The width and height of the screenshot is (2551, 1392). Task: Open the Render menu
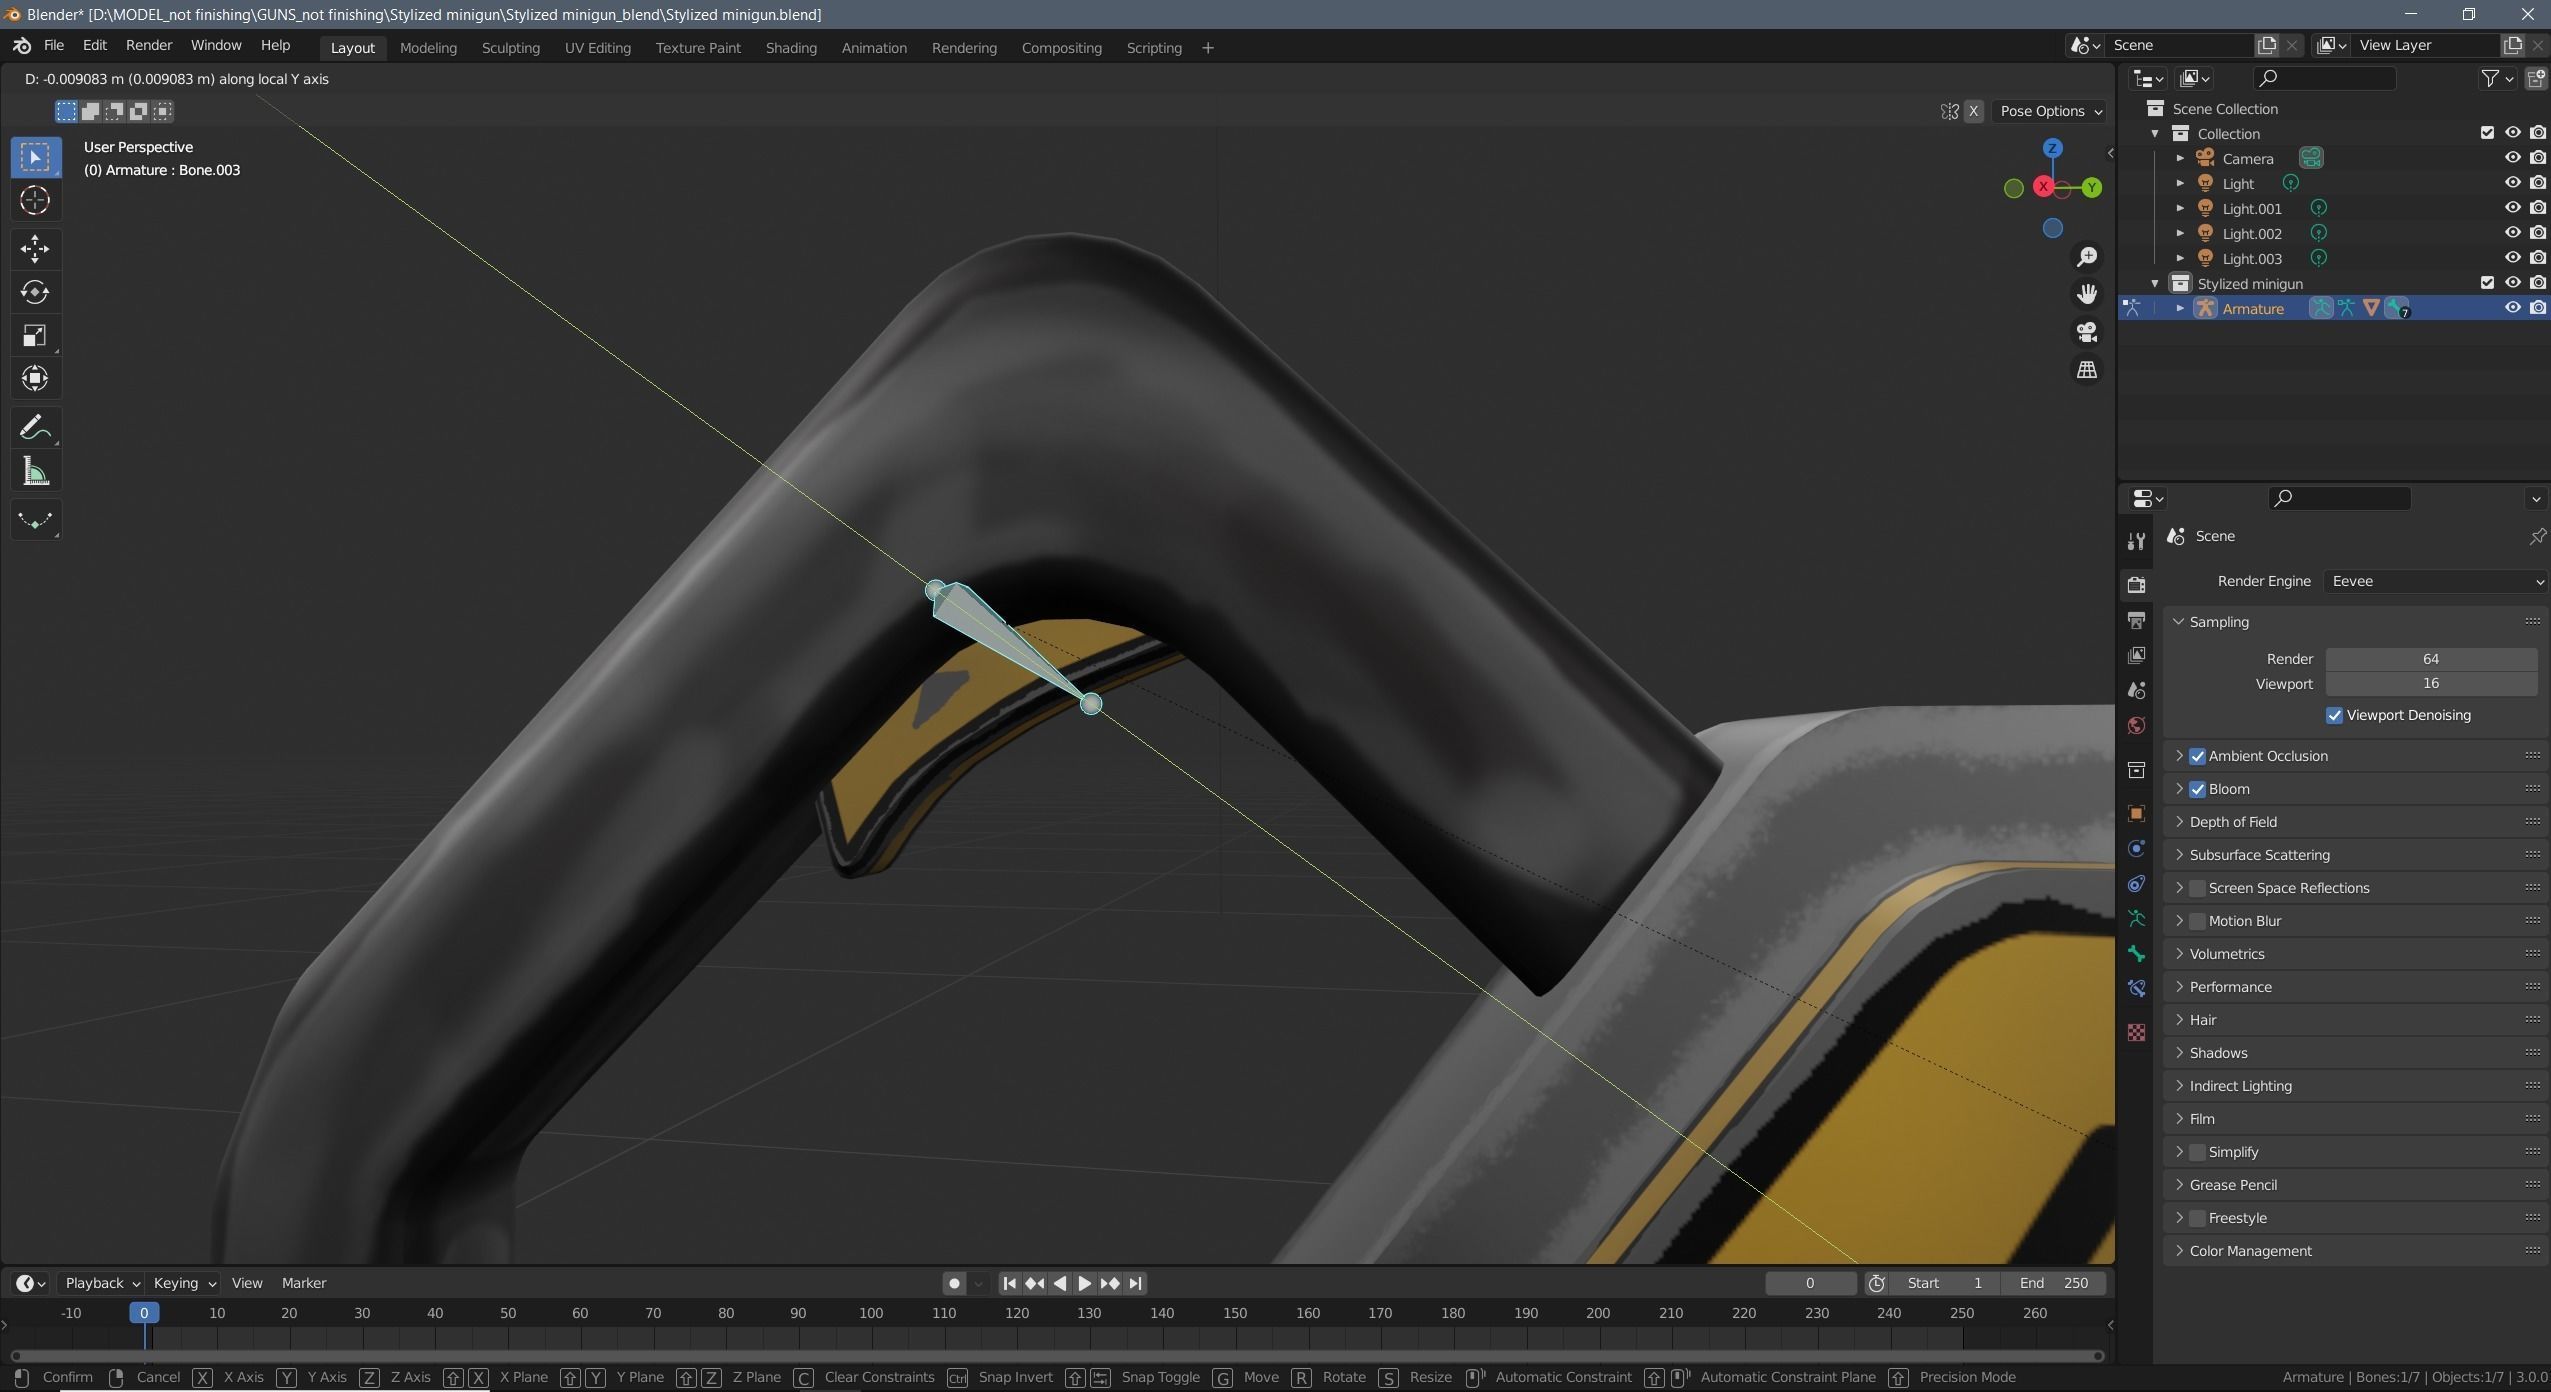[x=148, y=45]
